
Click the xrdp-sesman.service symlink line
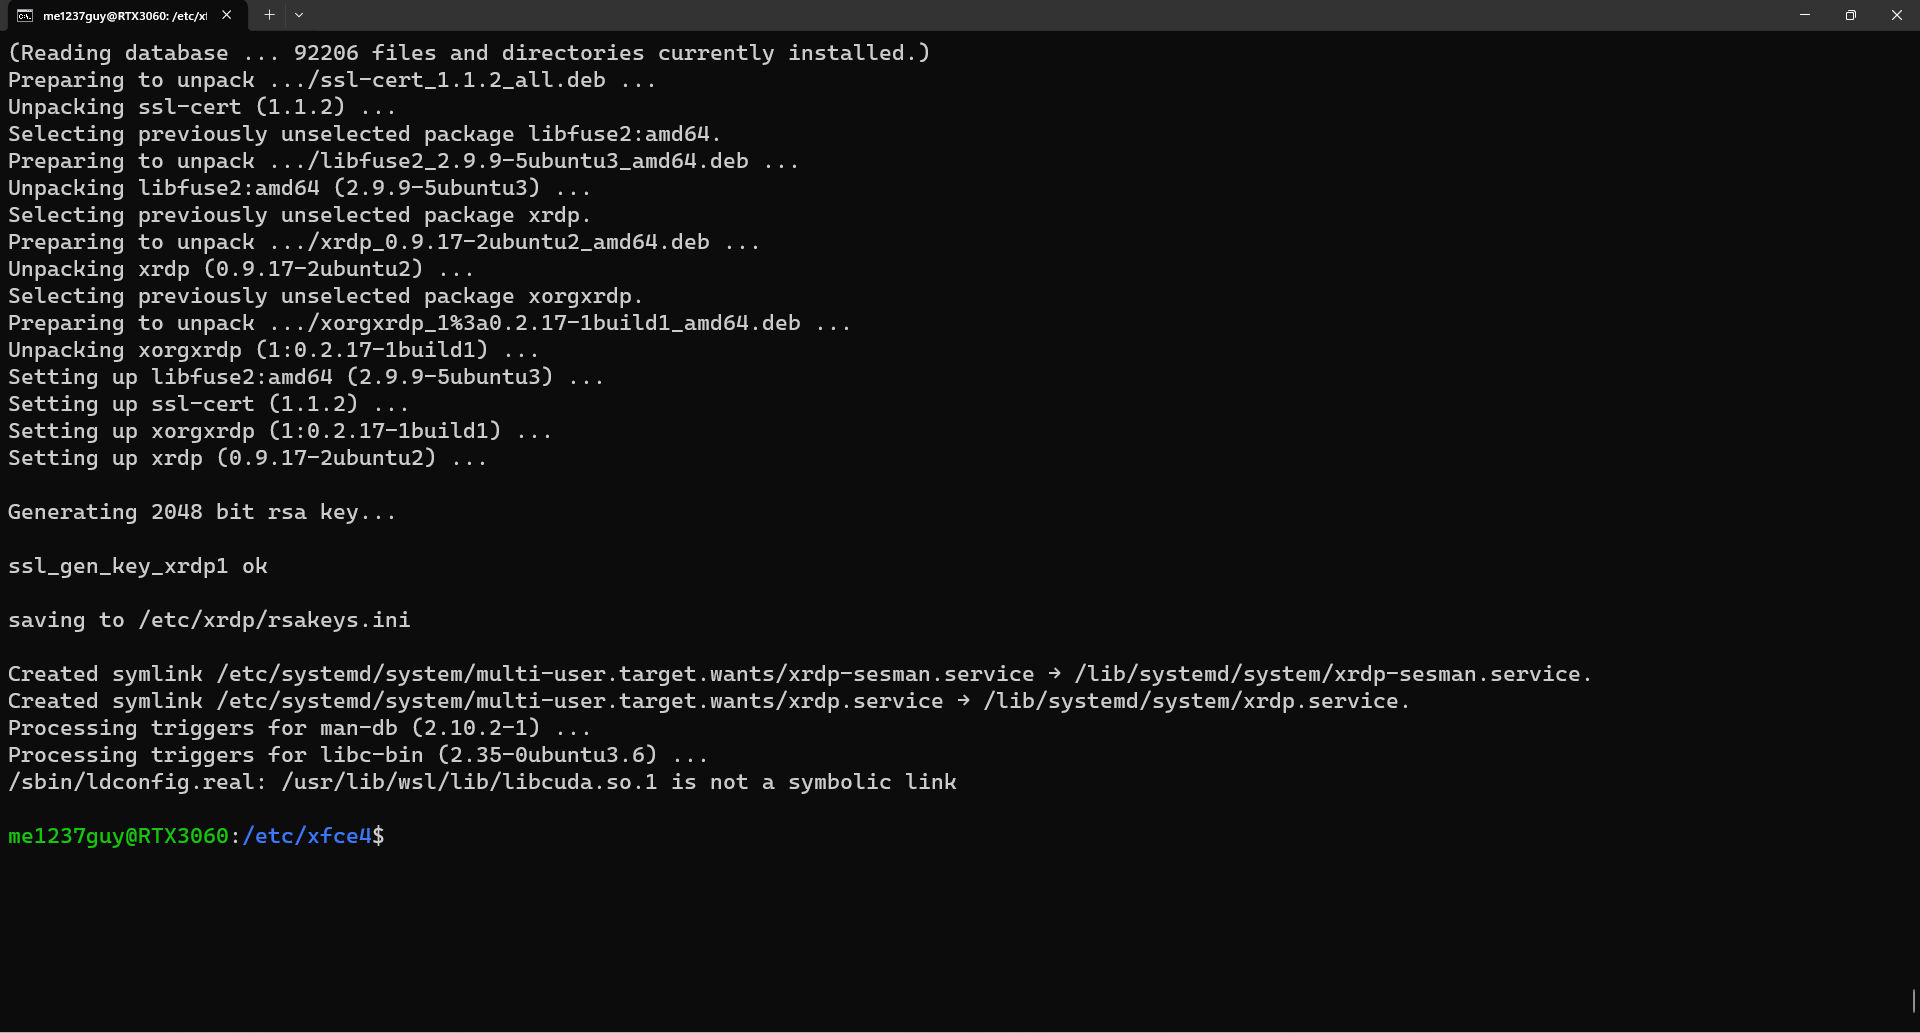[800, 674]
